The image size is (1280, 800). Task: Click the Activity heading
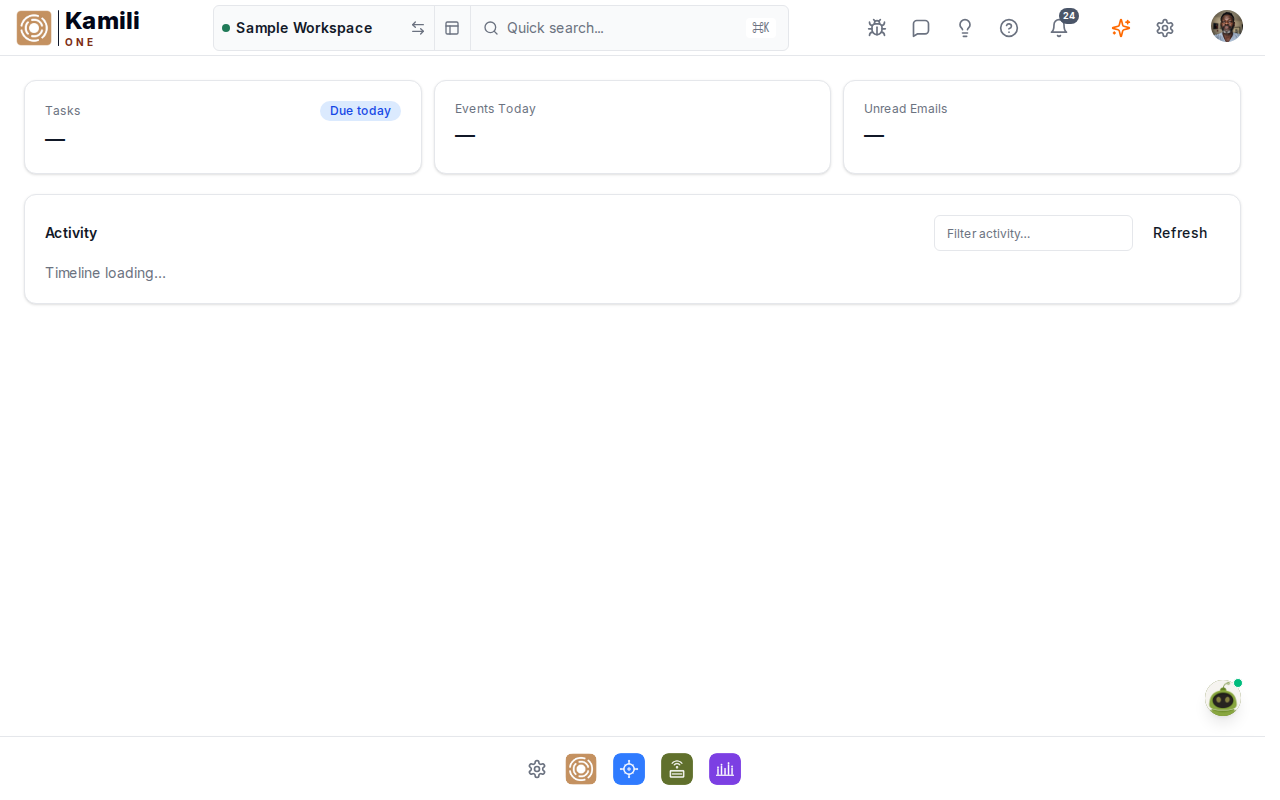71,233
